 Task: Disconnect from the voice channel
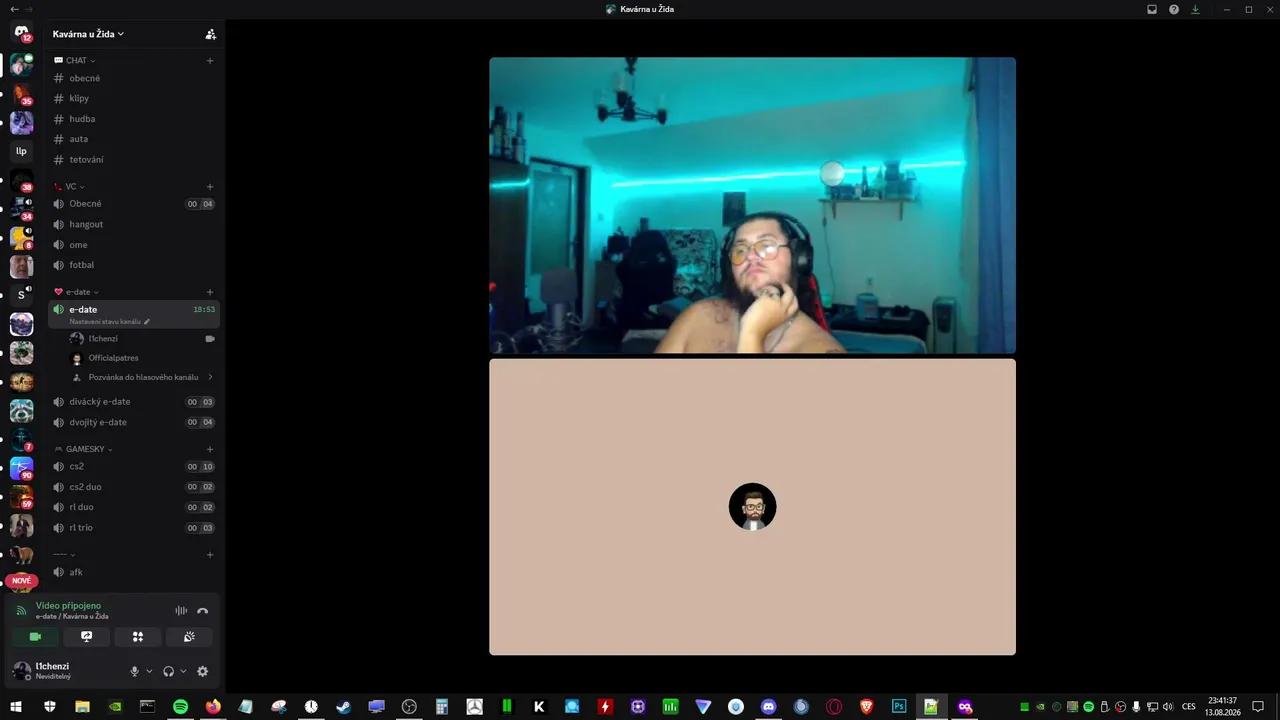(203, 611)
